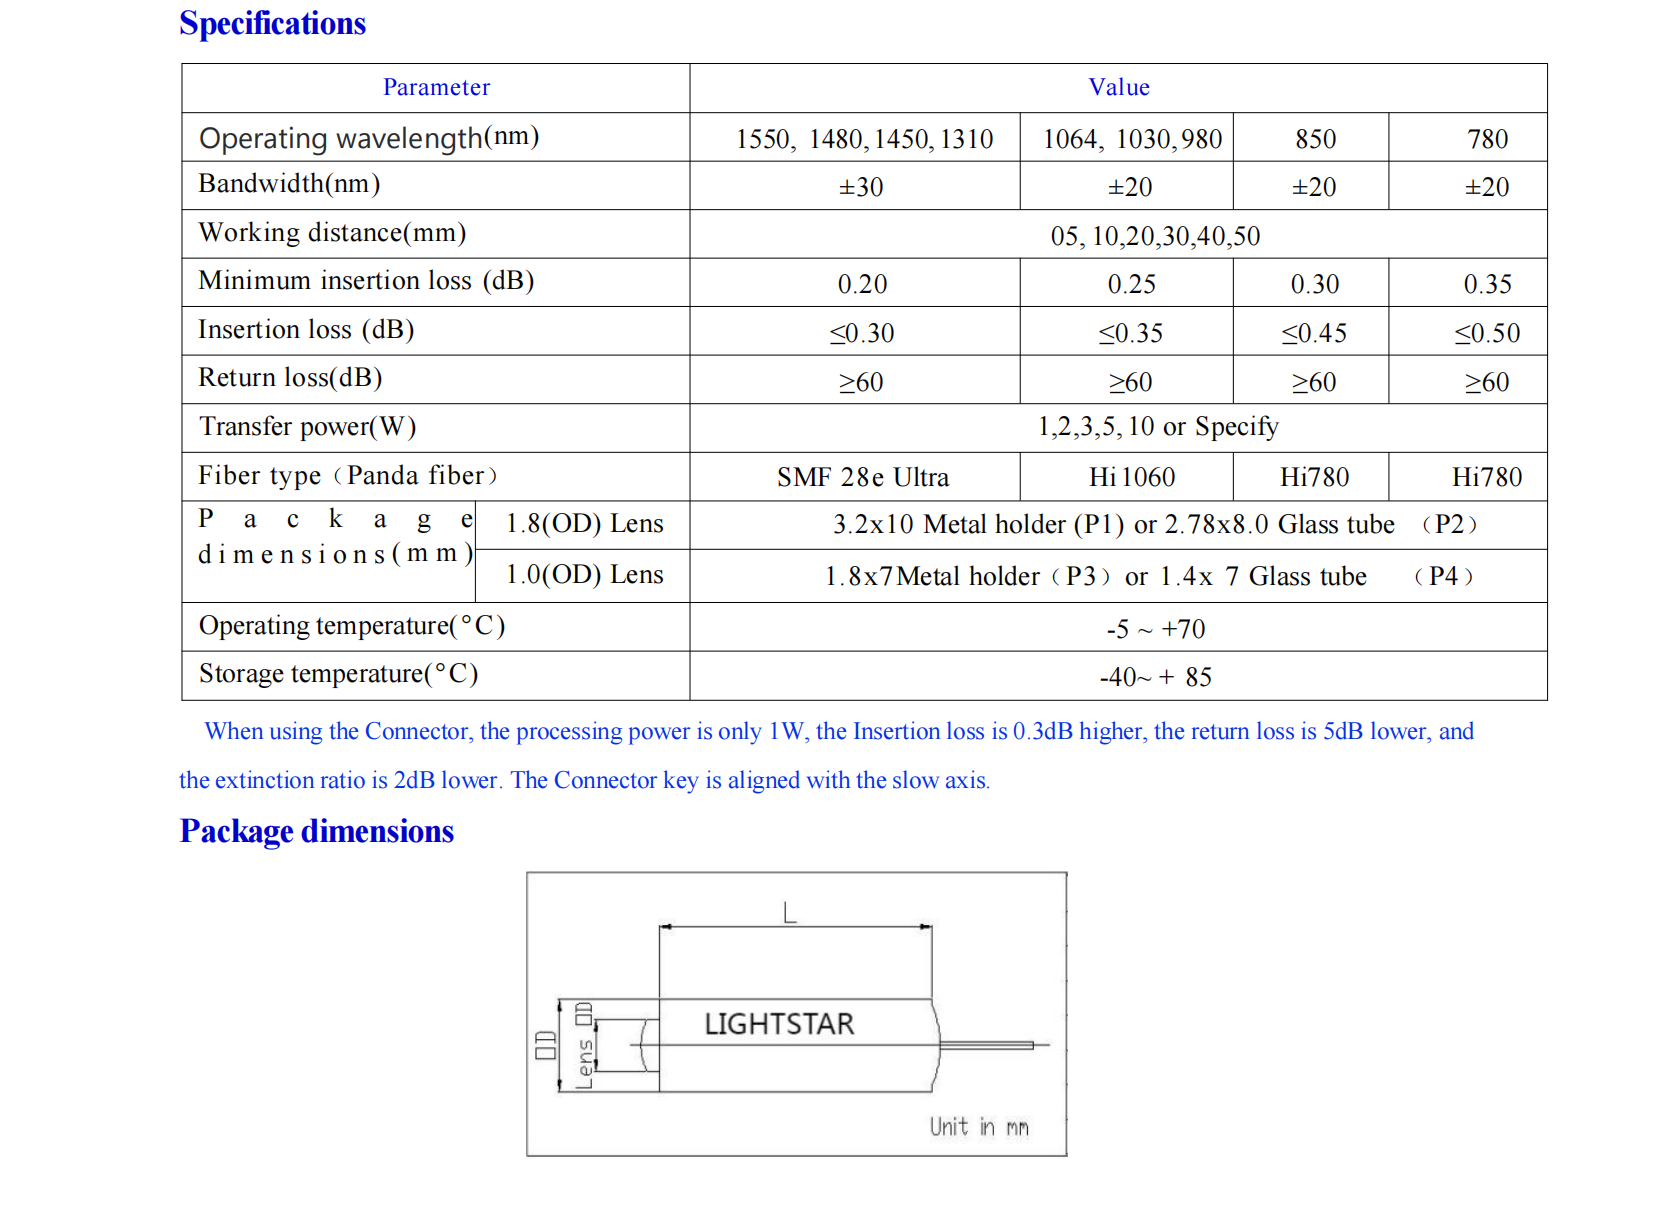Image resolution: width=1653 pixels, height=1216 pixels.
Task: Click the Specifications heading
Action: coord(272,23)
